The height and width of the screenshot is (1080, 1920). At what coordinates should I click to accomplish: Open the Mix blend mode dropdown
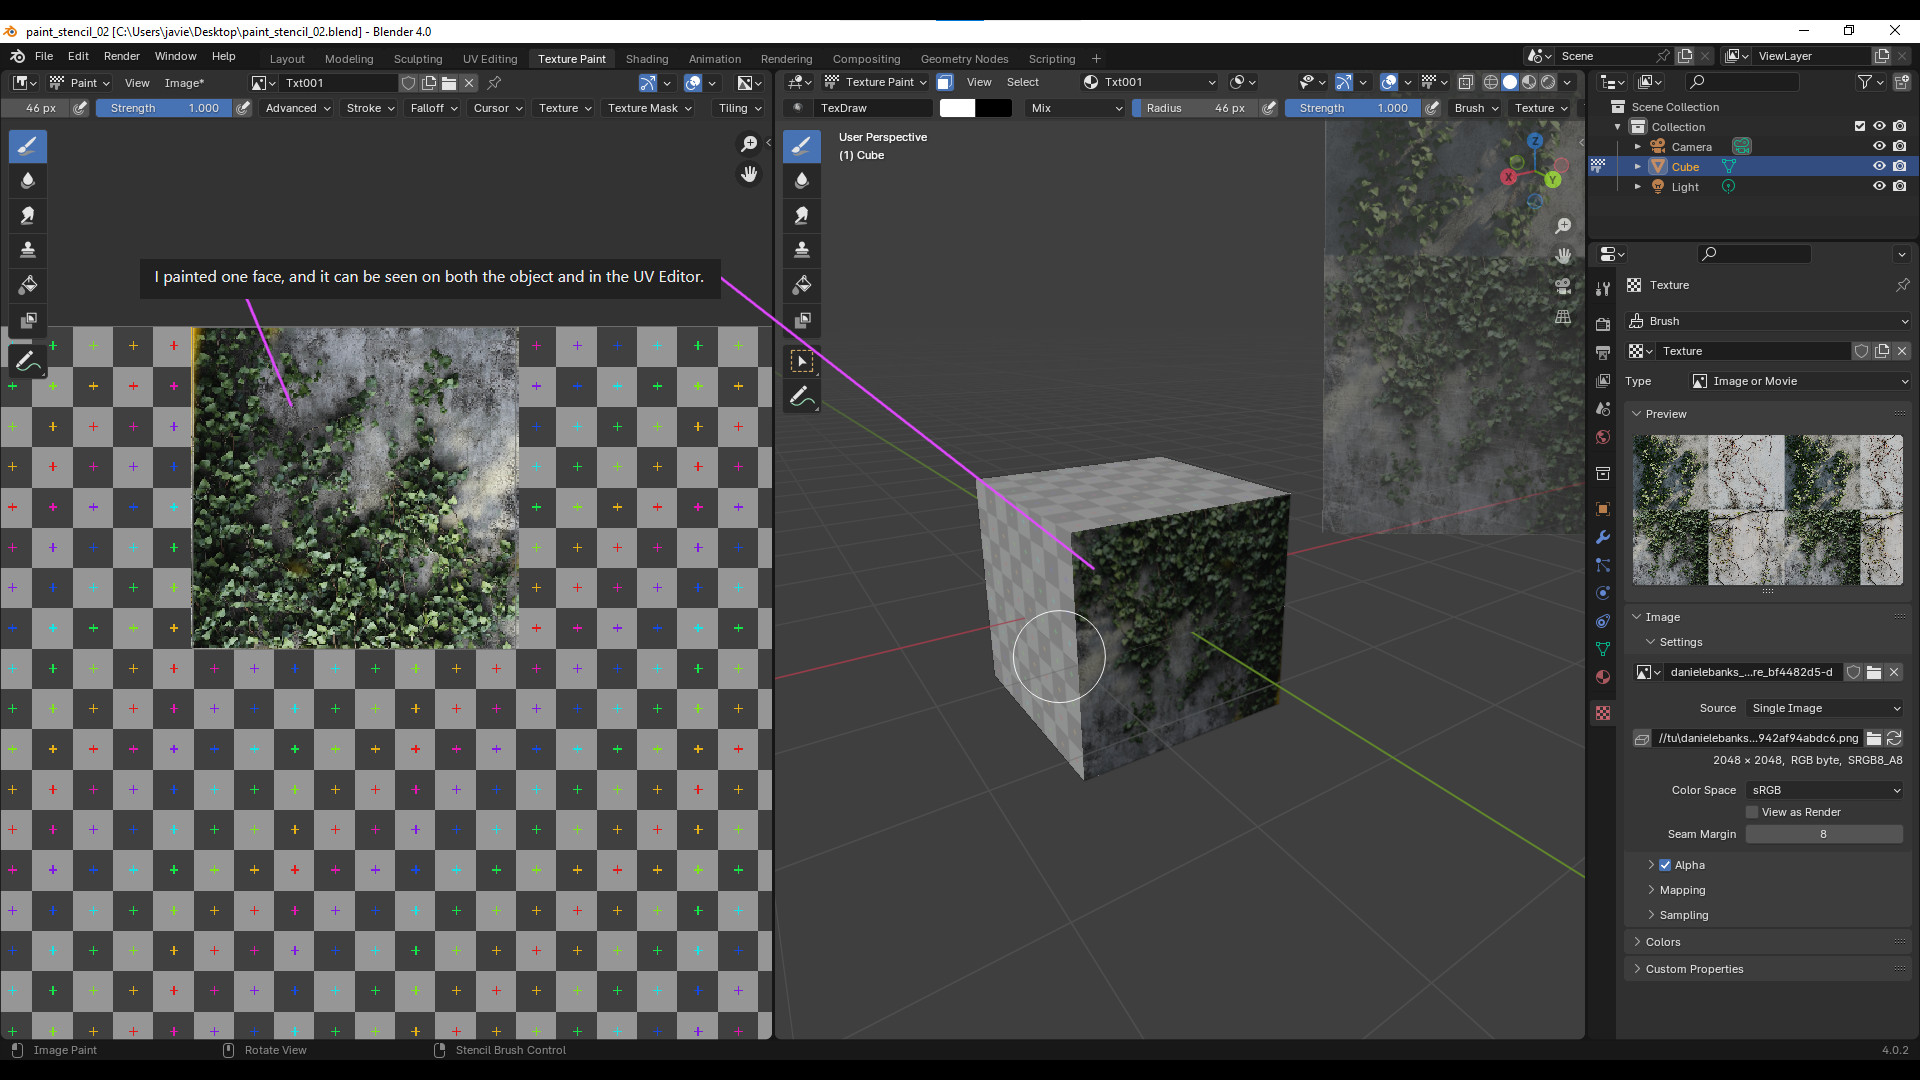[x=1076, y=108]
